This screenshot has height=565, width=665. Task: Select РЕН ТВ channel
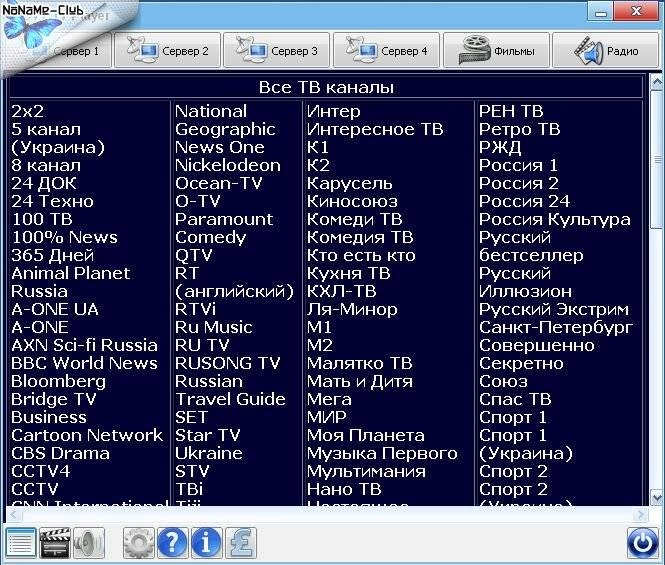point(511,112)
